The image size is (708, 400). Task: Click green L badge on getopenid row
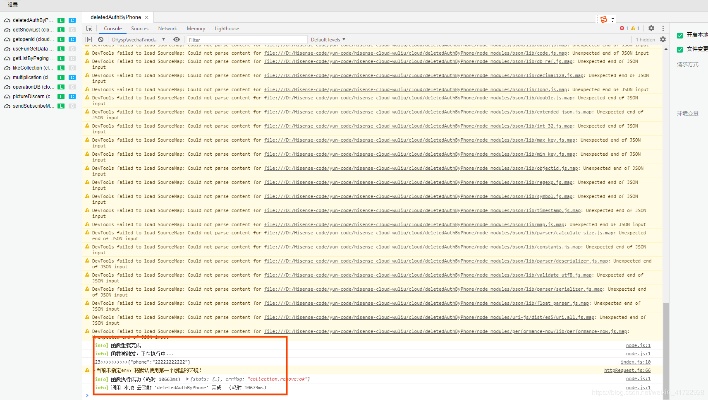tap(61, 39)
